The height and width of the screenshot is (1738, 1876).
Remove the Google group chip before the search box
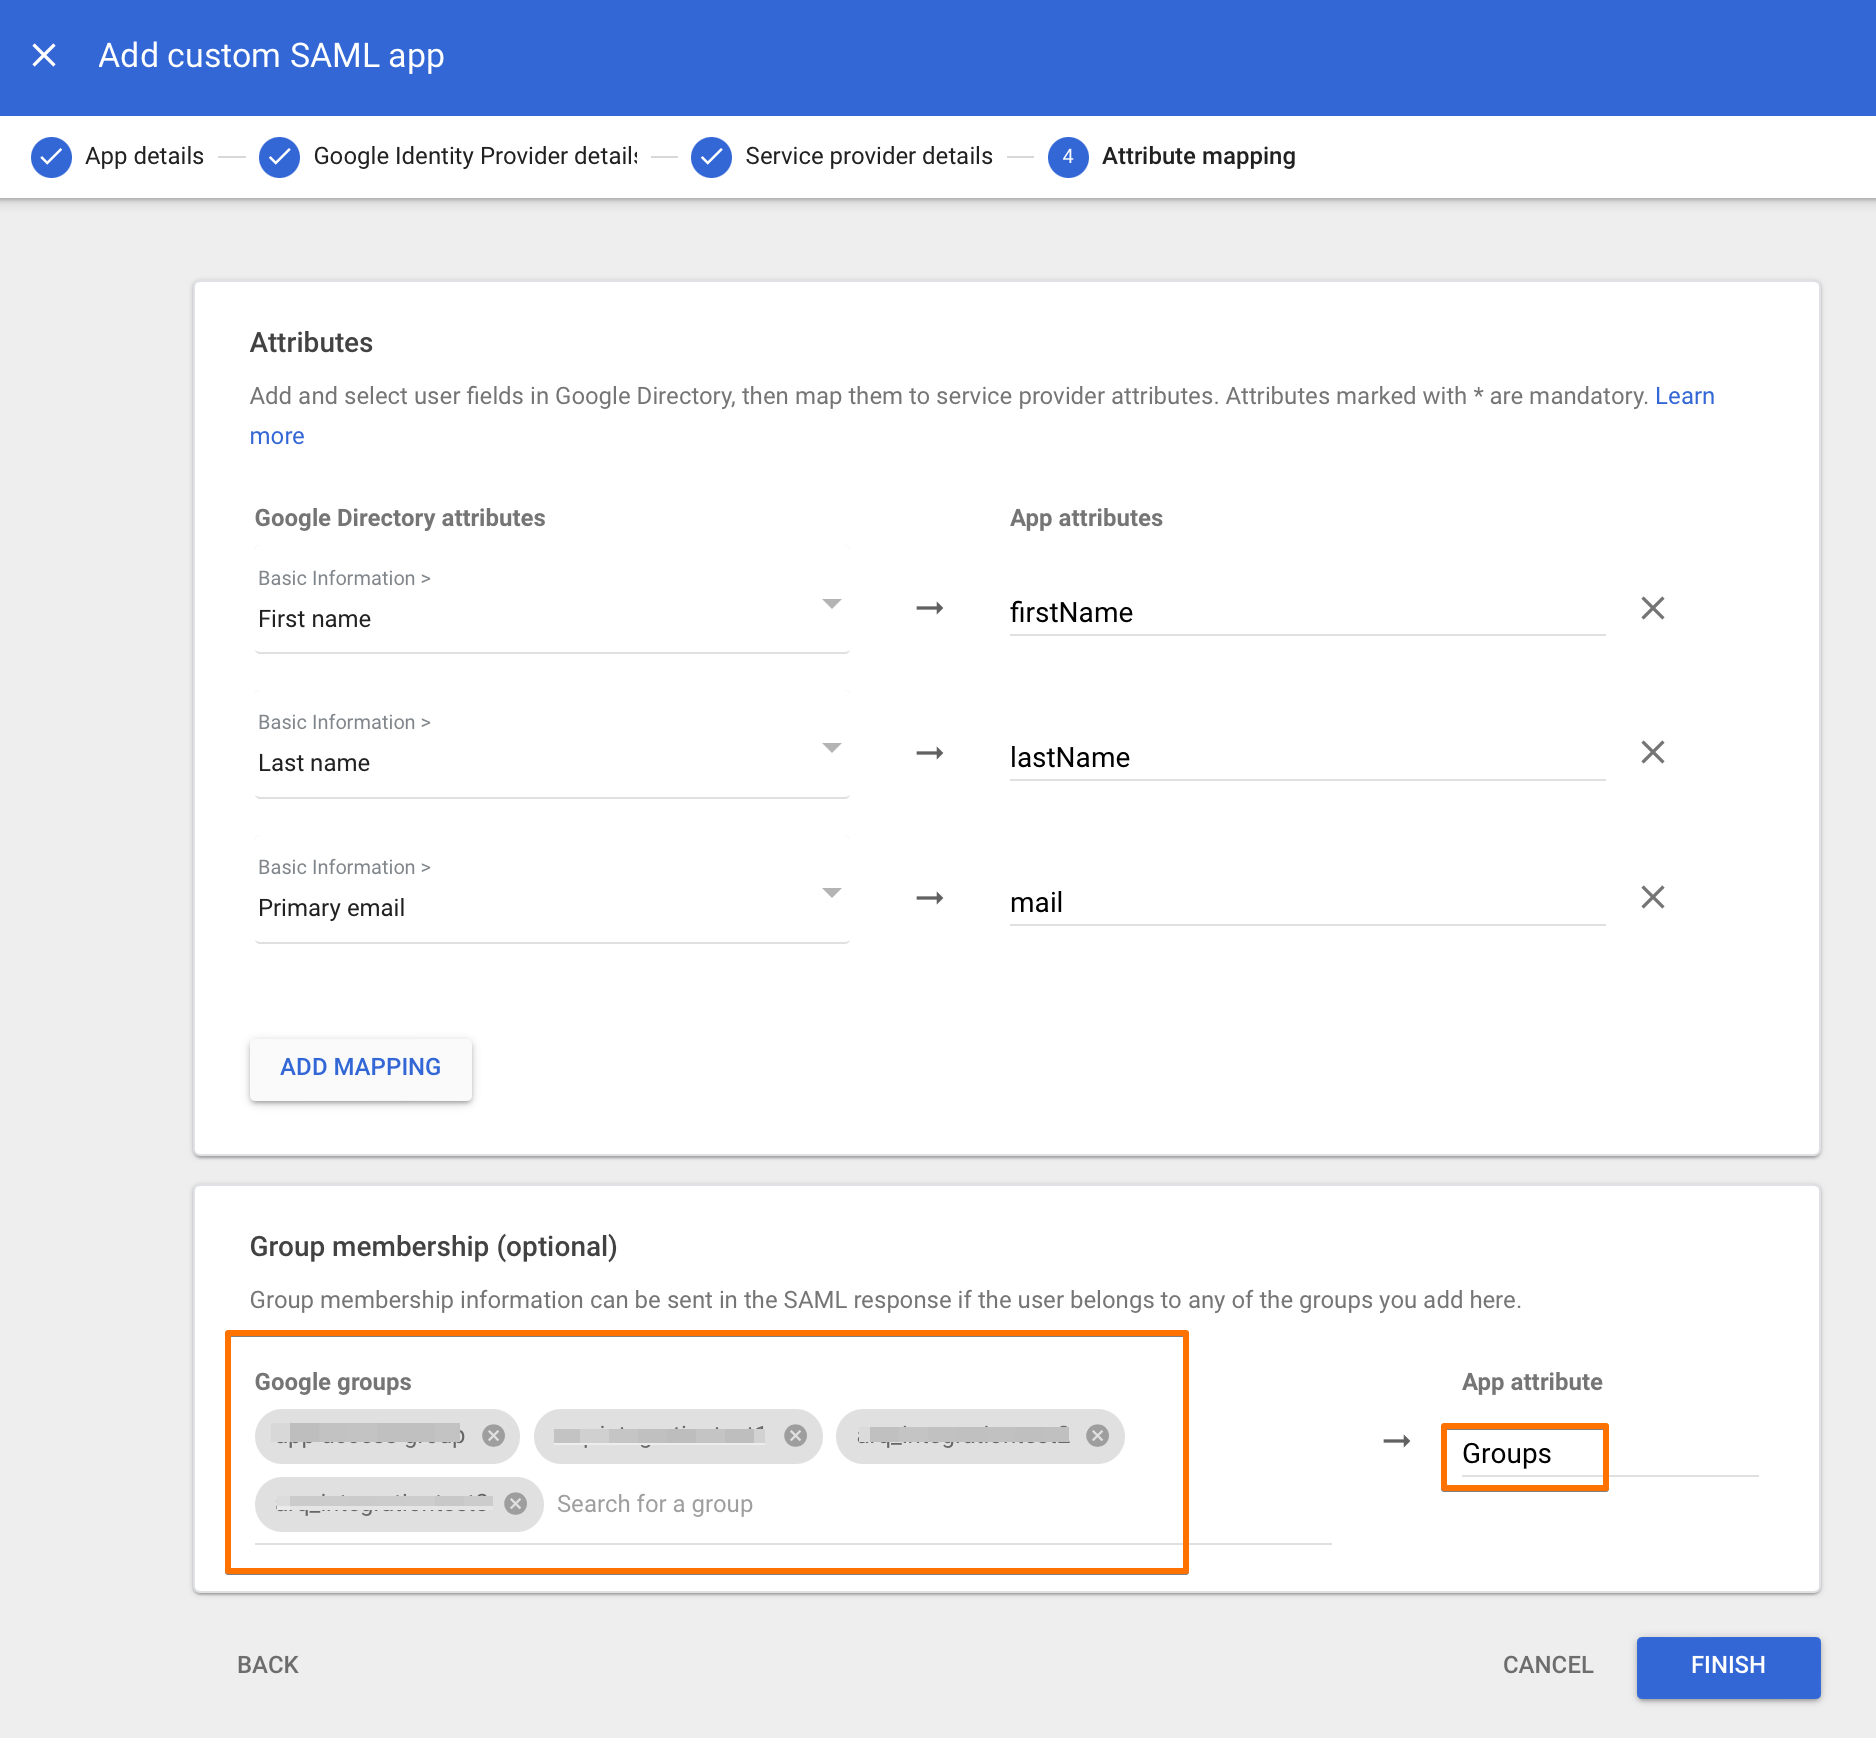coord(515,1504)
